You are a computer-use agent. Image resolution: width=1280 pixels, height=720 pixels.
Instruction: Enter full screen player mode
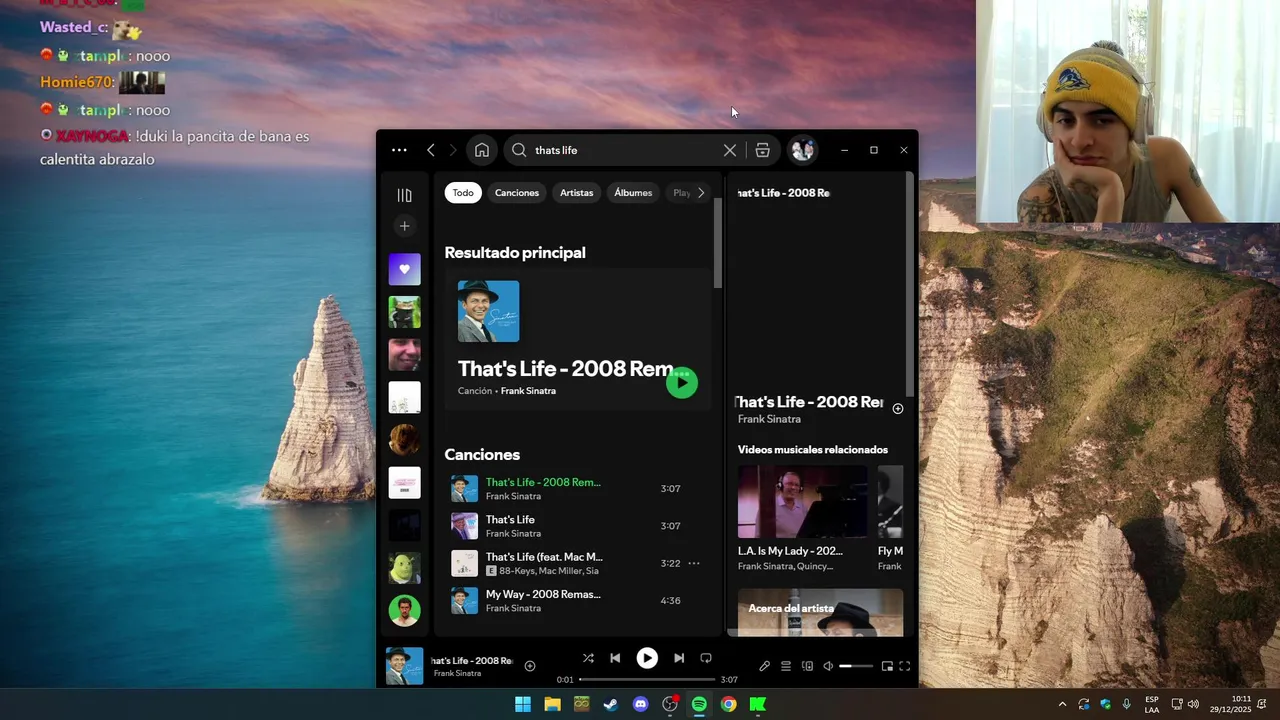tap(905, 666)
